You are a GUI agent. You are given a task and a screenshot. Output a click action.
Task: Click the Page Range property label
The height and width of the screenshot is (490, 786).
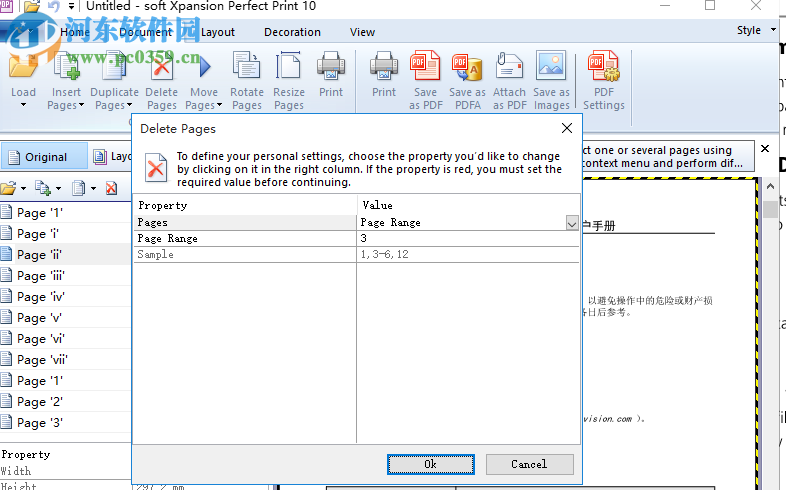click(167, 238)
